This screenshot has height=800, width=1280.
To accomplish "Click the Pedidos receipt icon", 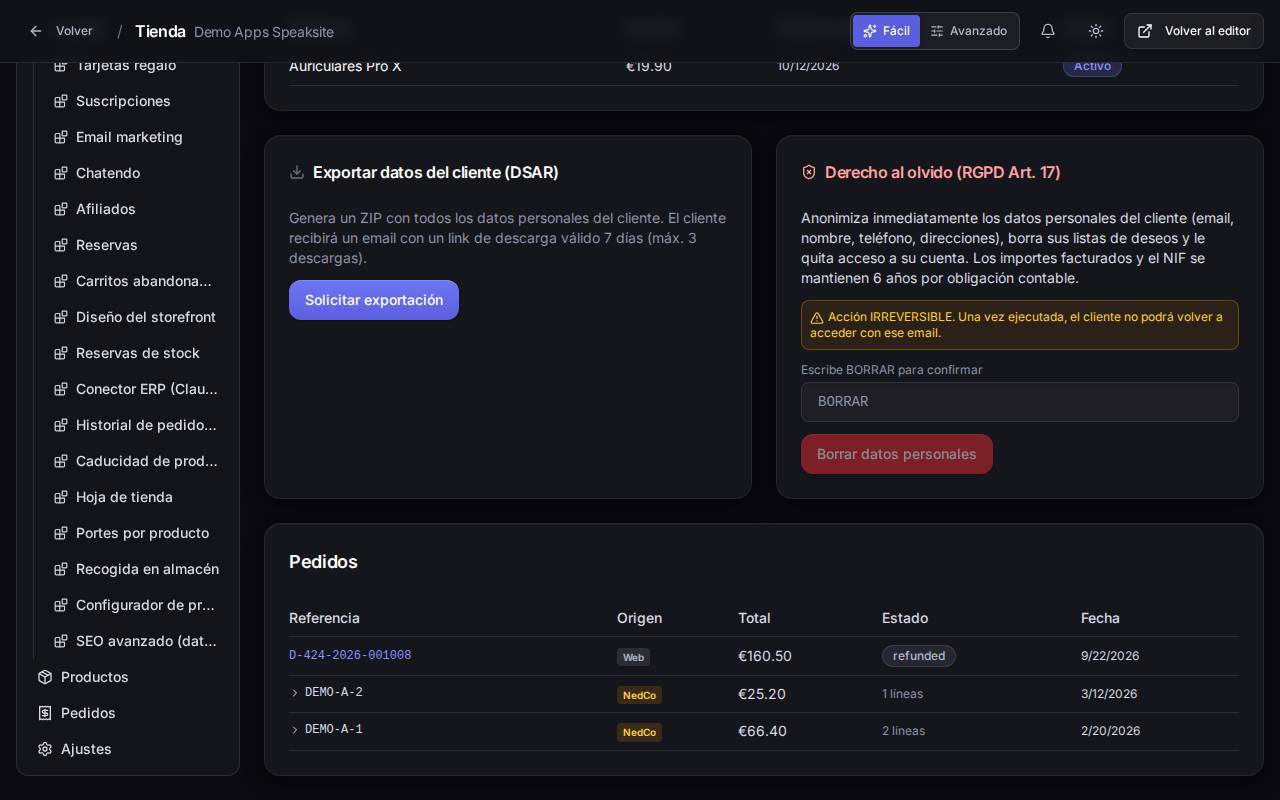I will tap(45, 713).
